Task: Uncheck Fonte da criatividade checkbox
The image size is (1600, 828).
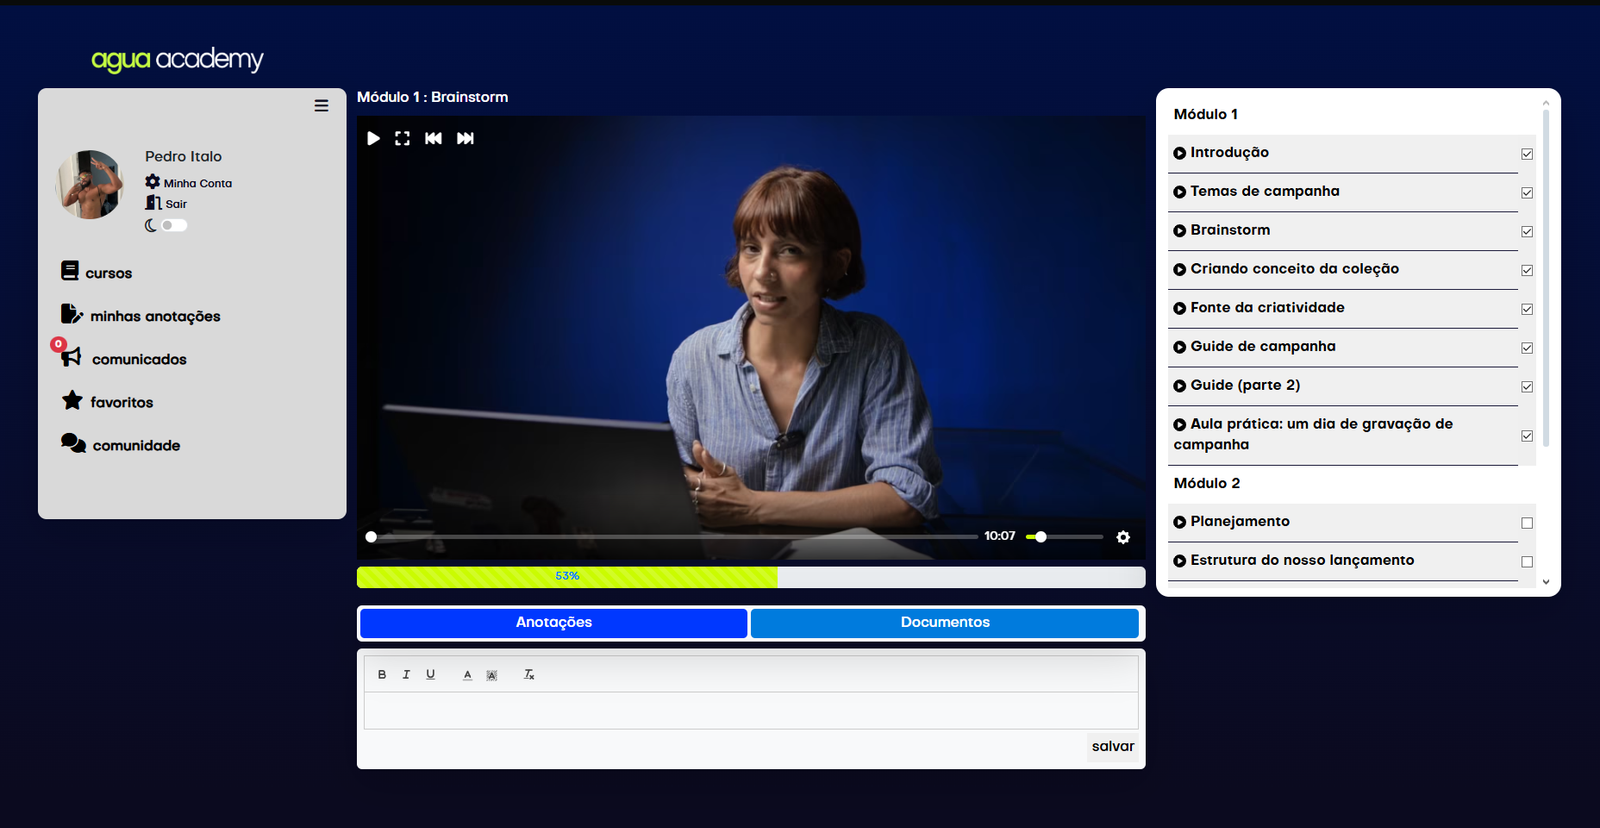Action: coord(1527,310)
